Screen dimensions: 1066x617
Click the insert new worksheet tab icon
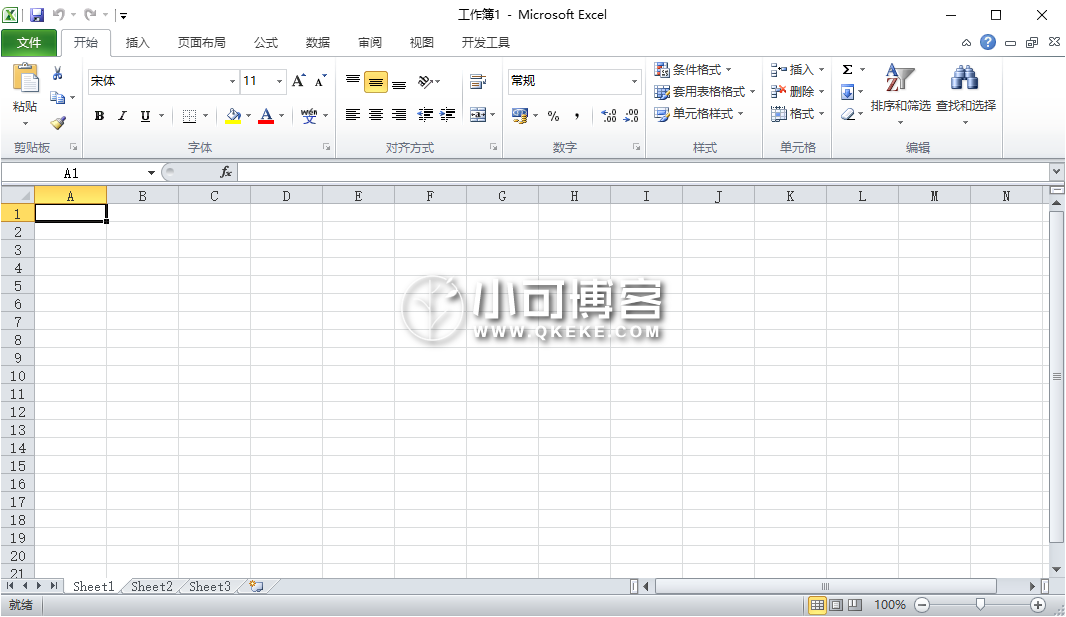256,586
